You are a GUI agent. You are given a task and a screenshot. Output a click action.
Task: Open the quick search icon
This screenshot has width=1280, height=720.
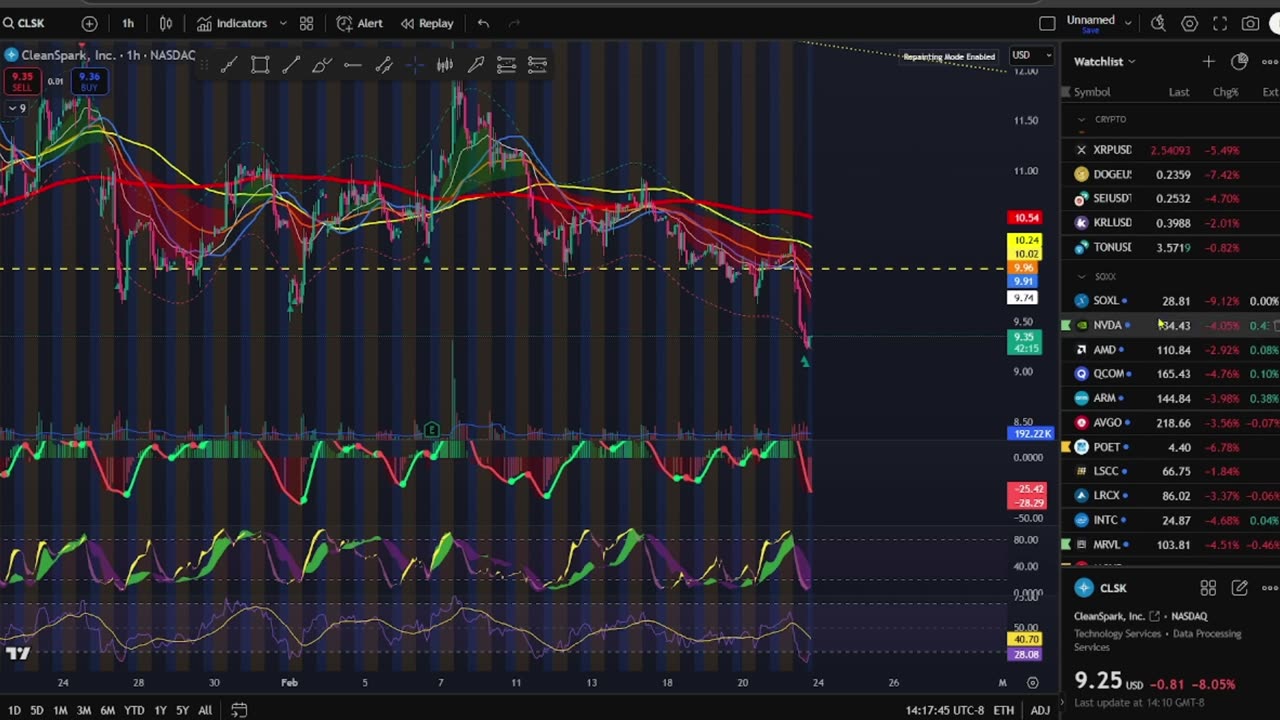click(x=1158, y=23)
